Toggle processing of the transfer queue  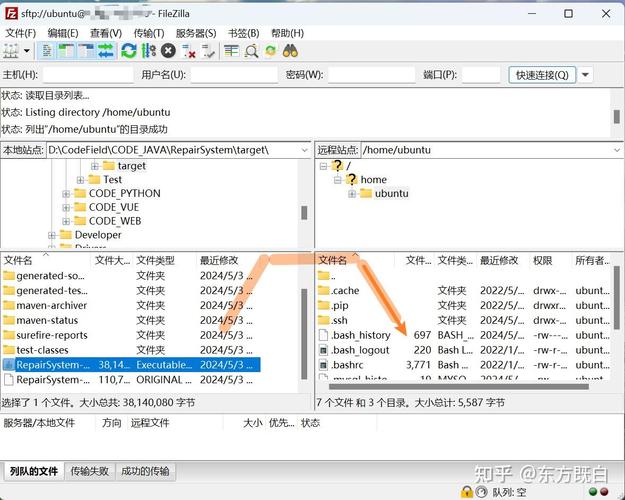click(148, 51)
